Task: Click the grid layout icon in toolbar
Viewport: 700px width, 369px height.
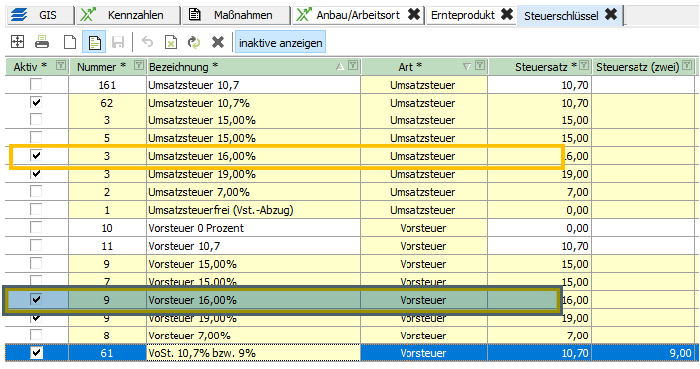Action: click(17, 42)
